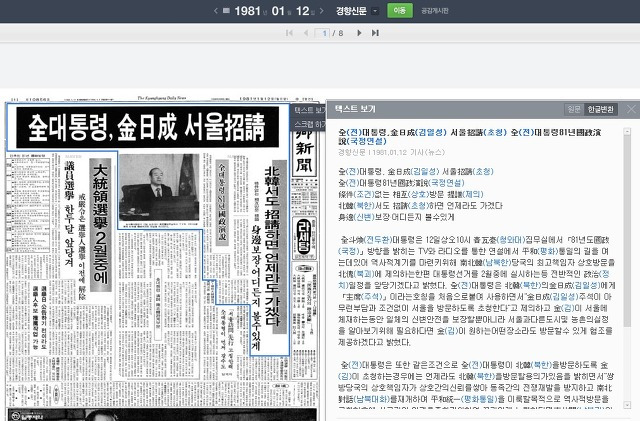Click the scrollbar up arrow in text panel
Viewport: 640px width, 421px height.
tap(627, 131)
